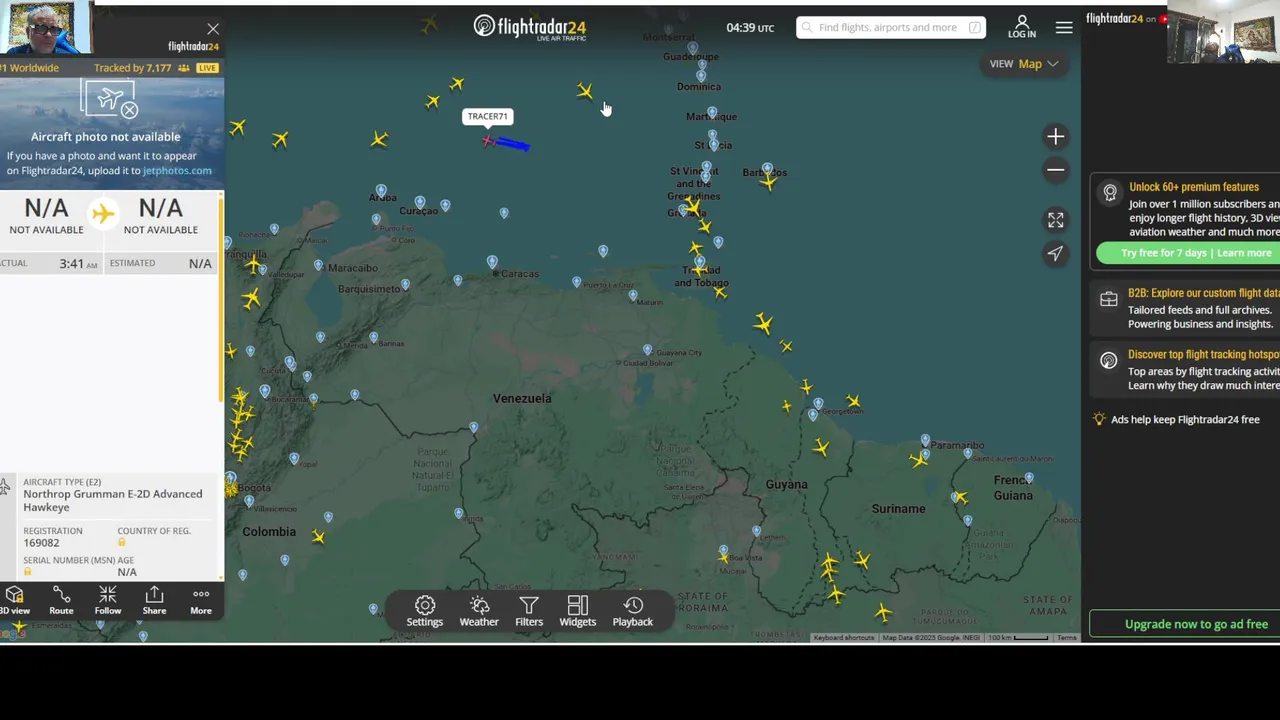Click the Caracas airport pin
Image resolution: width=1280 pixels, height=720 pixels.
(492, 262)
